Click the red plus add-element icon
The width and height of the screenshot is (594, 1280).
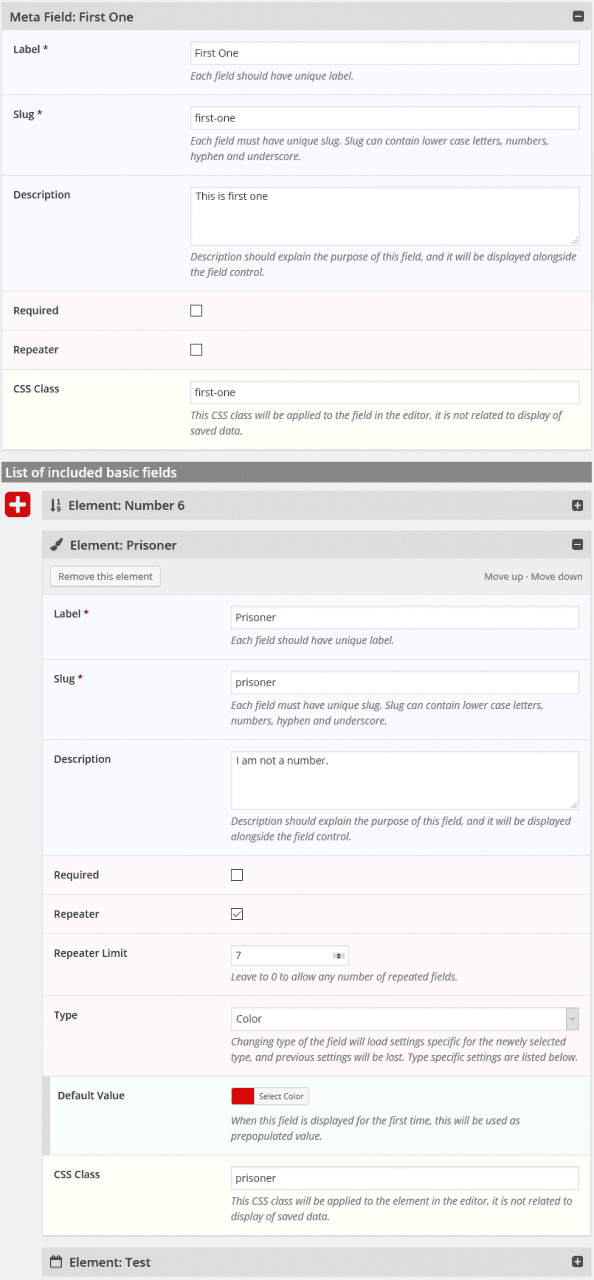(x=18, y=505)
